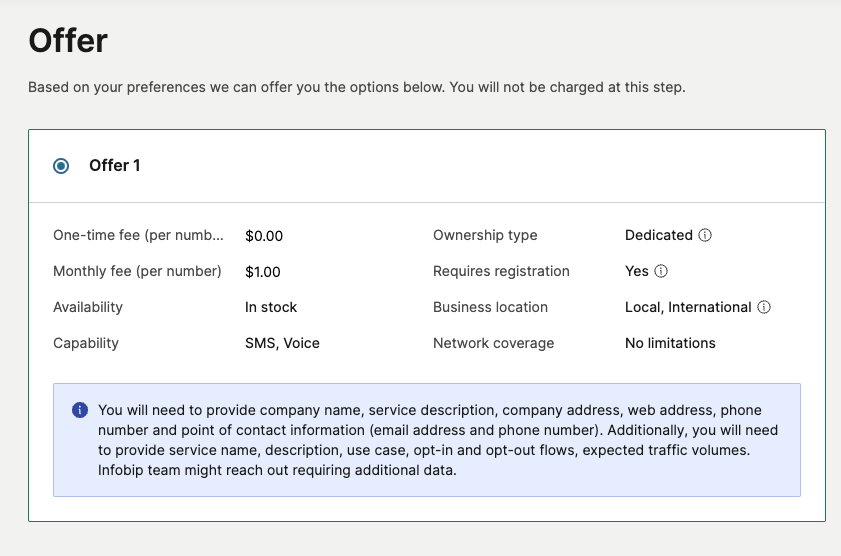Click the registration requirements notice text
The height and width of the screenshot is (556, 841).
(x=437, y=440)
